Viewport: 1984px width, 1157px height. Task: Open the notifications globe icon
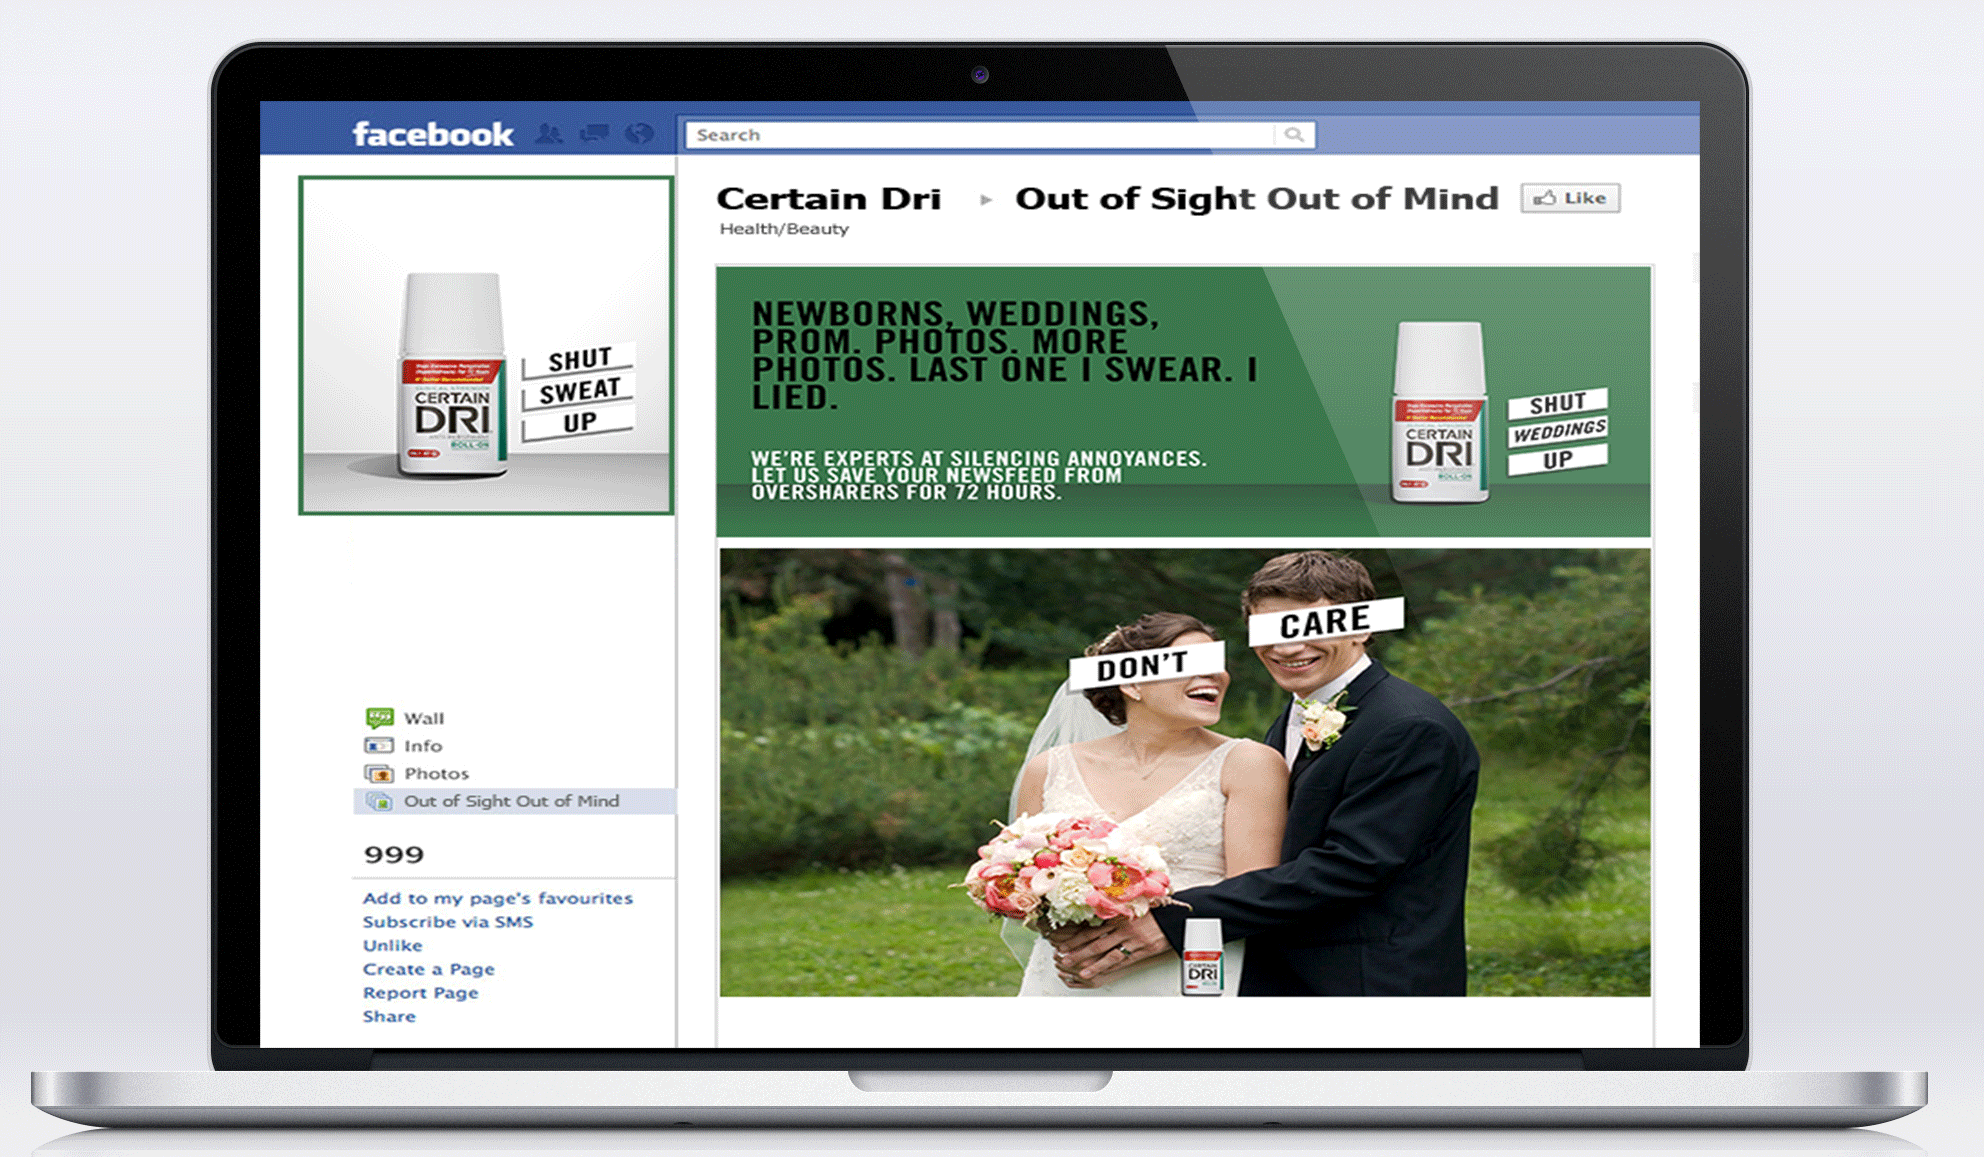pos(640,132)
